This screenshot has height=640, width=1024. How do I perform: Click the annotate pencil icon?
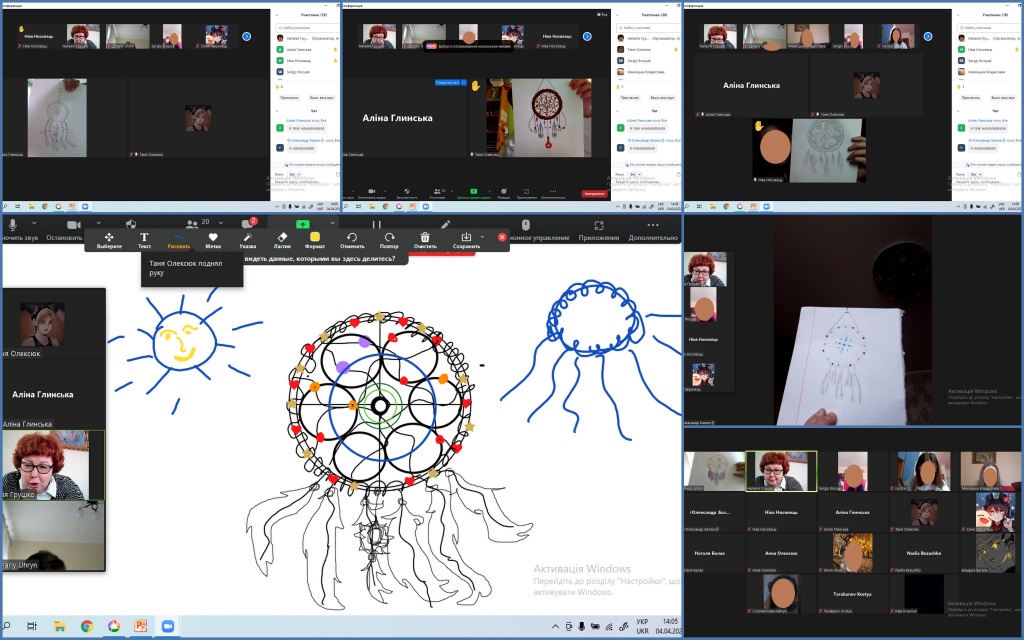point(445,225)
